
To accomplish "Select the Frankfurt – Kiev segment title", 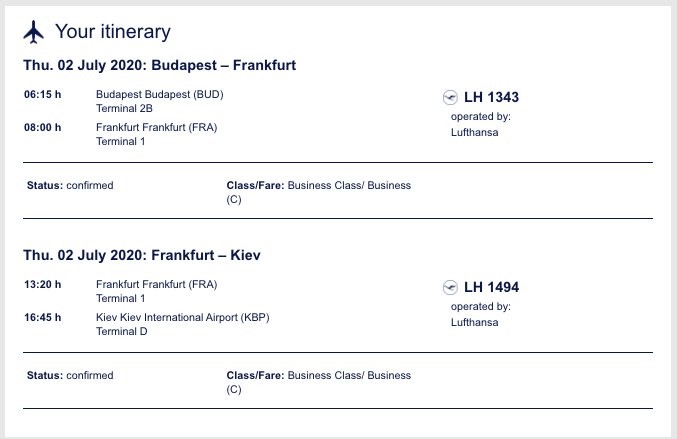I will [x=142, y=255].
